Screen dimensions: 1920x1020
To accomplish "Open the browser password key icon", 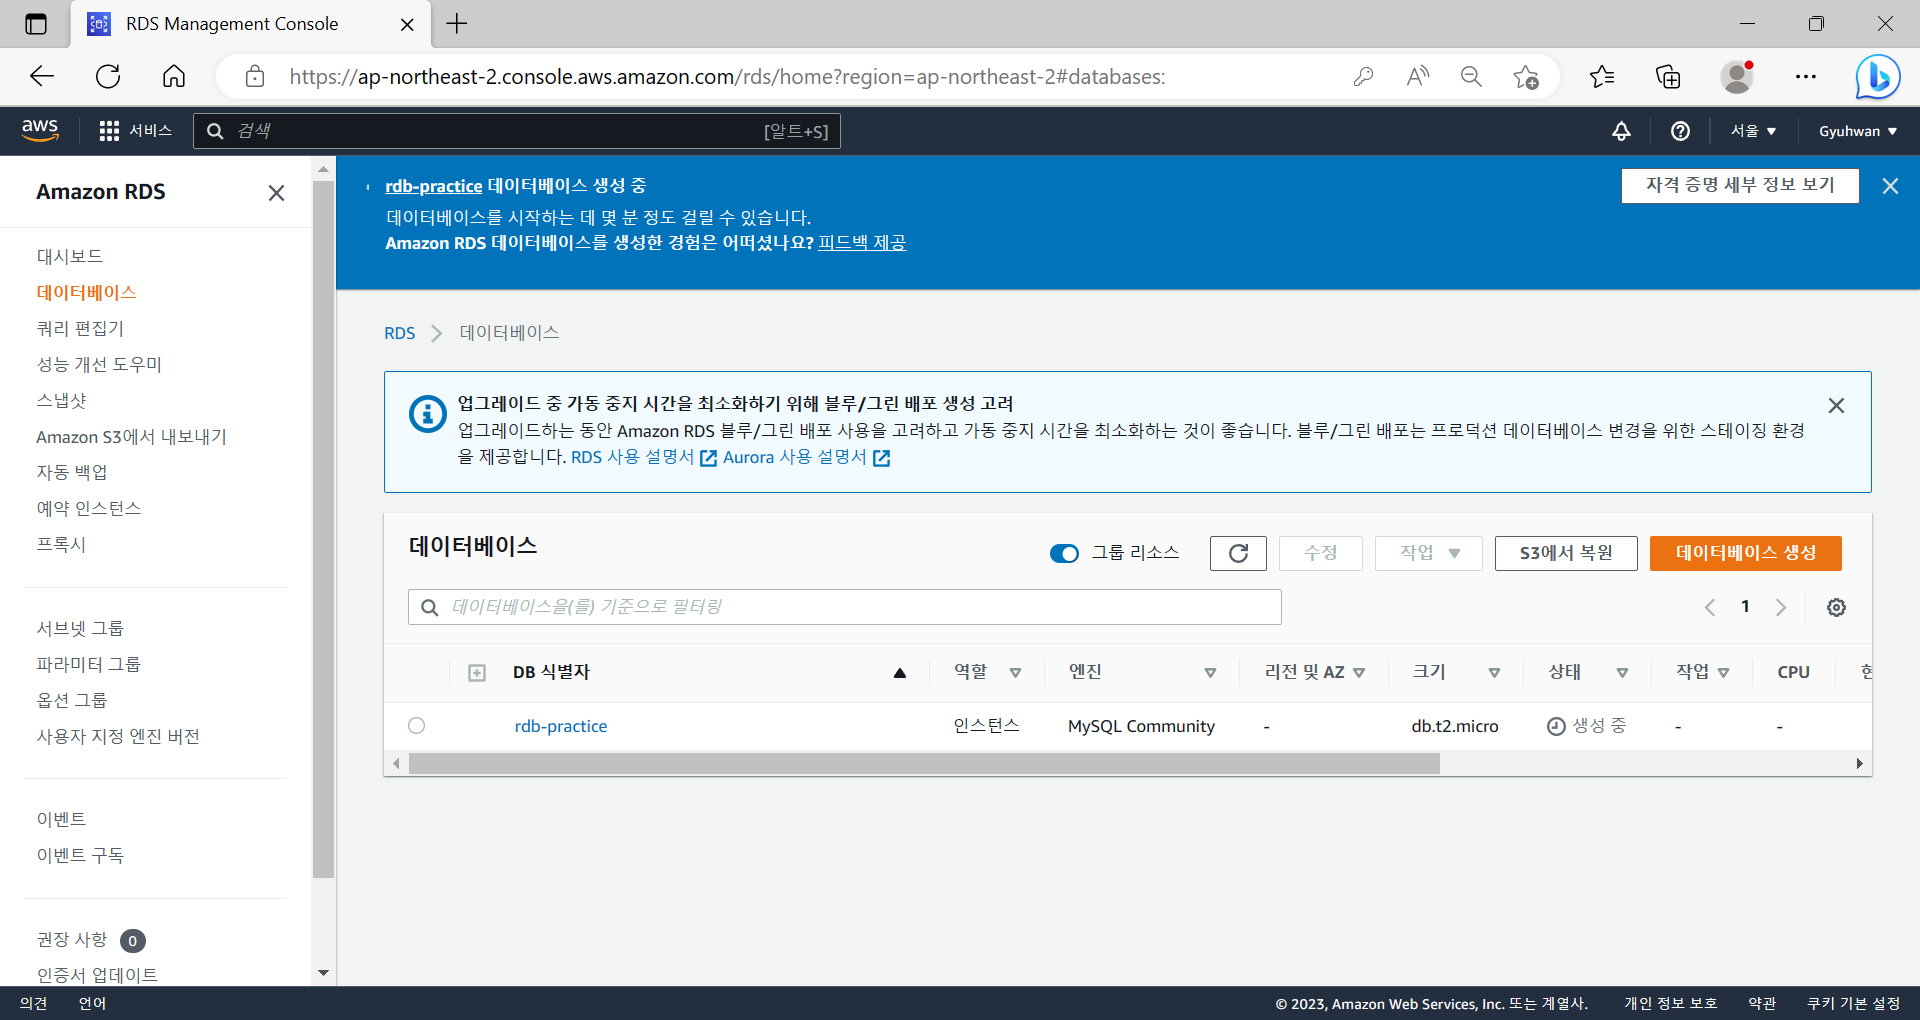I will point(1363,76).
